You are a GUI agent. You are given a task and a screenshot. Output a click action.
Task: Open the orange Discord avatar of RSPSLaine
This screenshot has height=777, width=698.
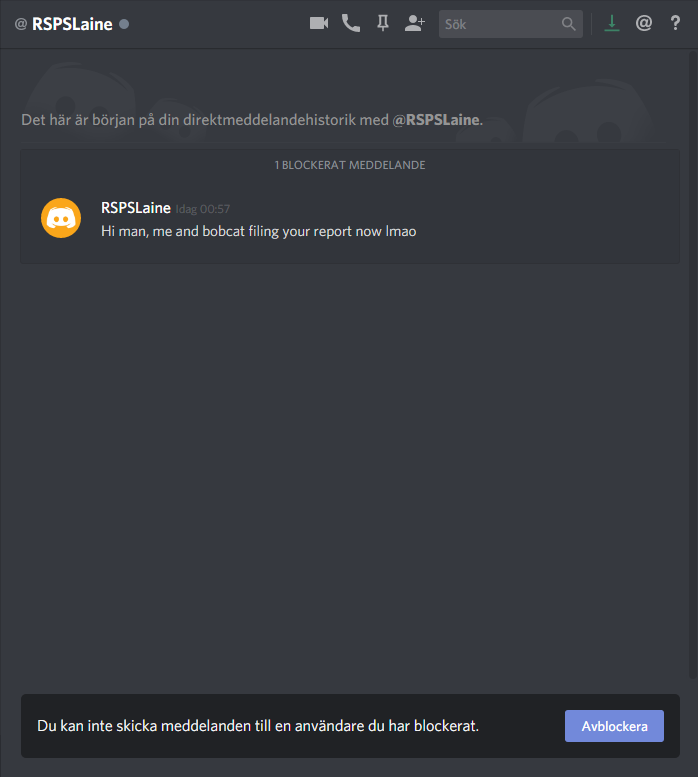pyautogui.click(x=61, y=218)
